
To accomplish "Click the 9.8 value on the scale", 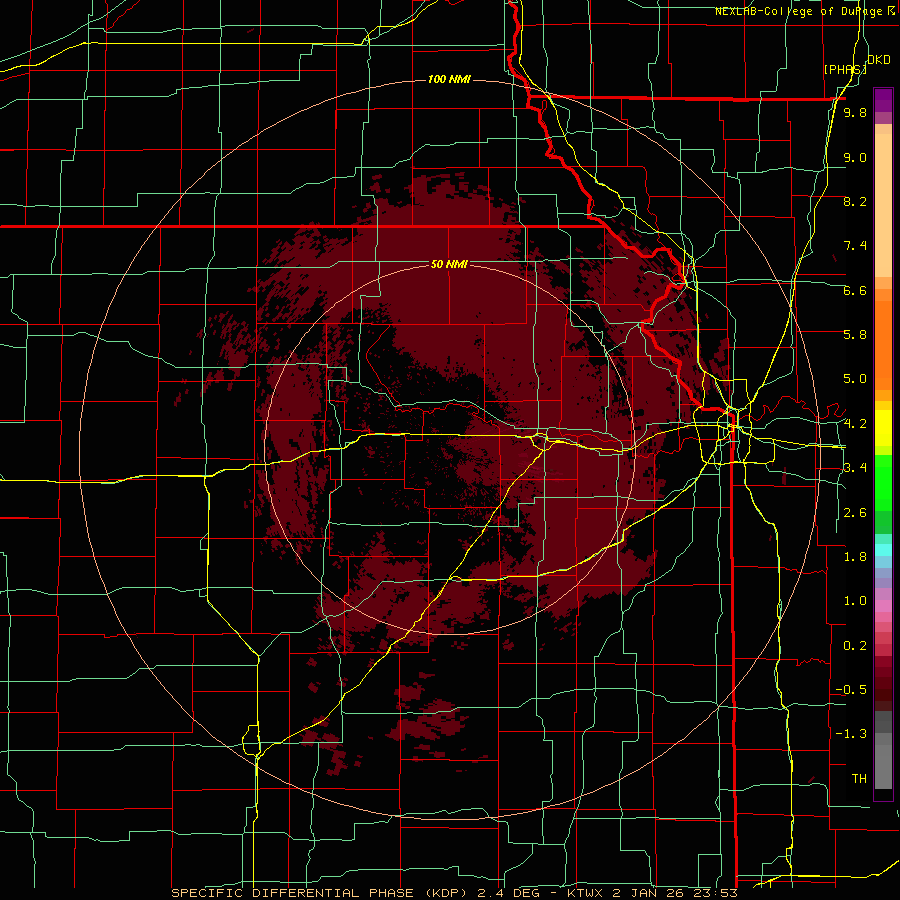I will 855,113.
